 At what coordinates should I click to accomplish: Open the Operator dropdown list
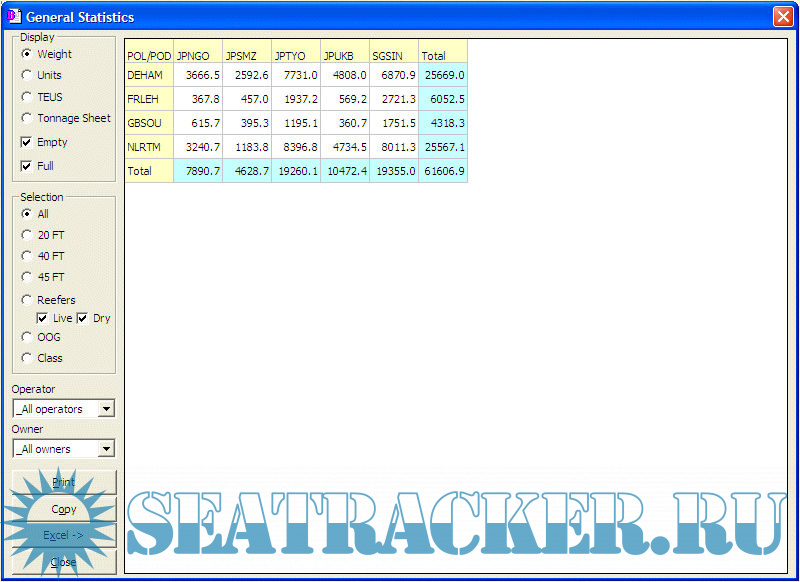(107, 409)
